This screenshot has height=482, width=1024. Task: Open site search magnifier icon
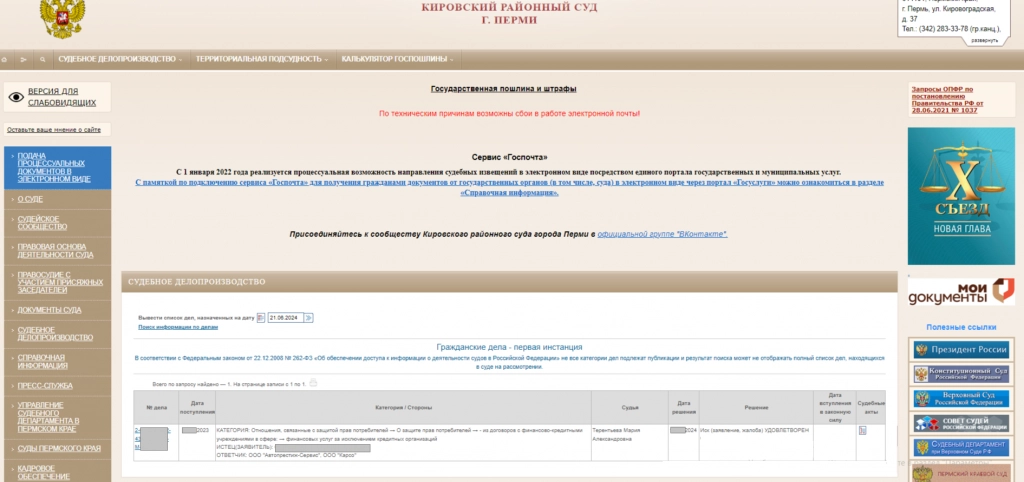pos(42,59)
